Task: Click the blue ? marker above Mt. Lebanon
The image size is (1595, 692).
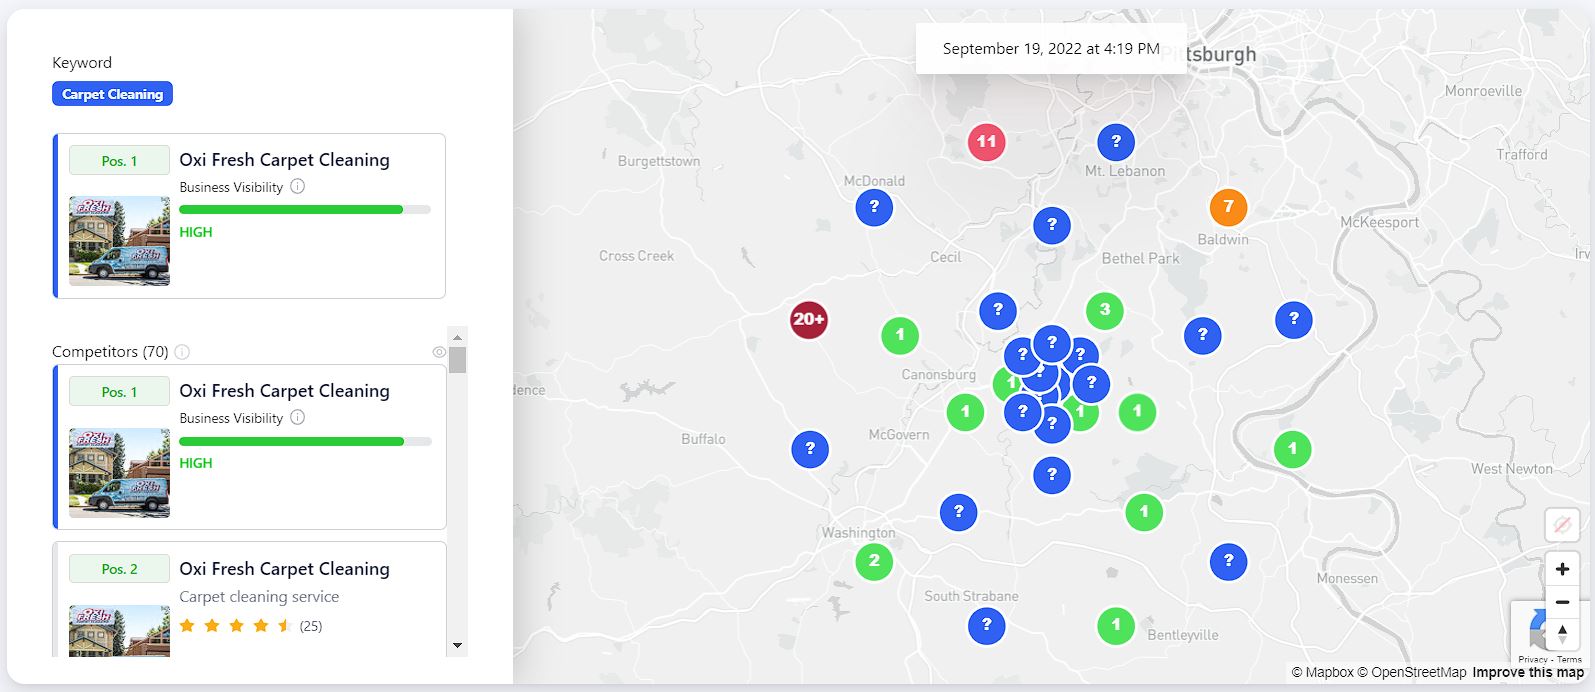Action: (x=1116, y=142)
